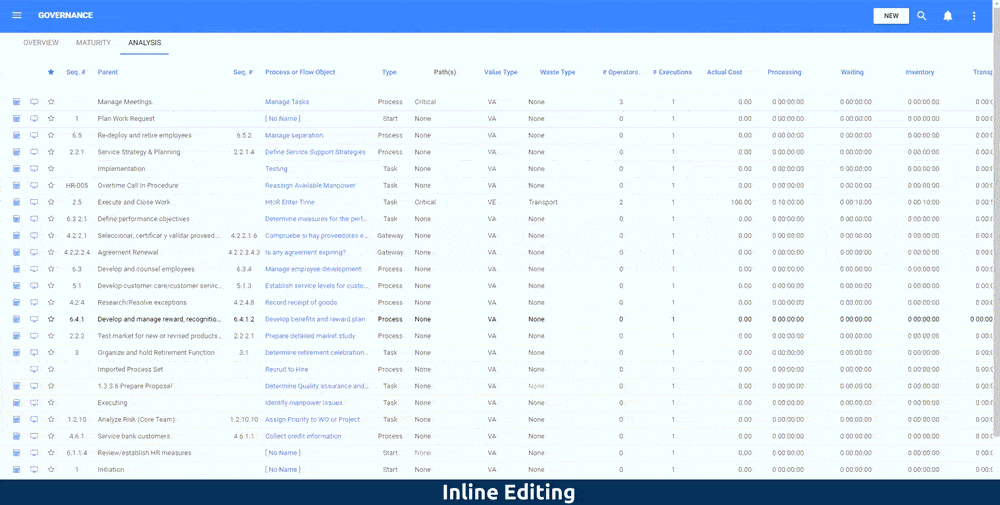The image size is (1000, 505).
Task: Favorite the Overtime Call In Procedure row
Action: pyautogui.click(x=51, y=185)
